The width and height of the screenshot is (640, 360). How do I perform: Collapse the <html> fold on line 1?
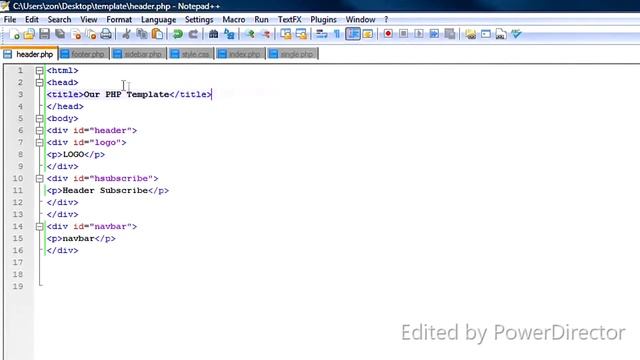click(x=40, y=71)
